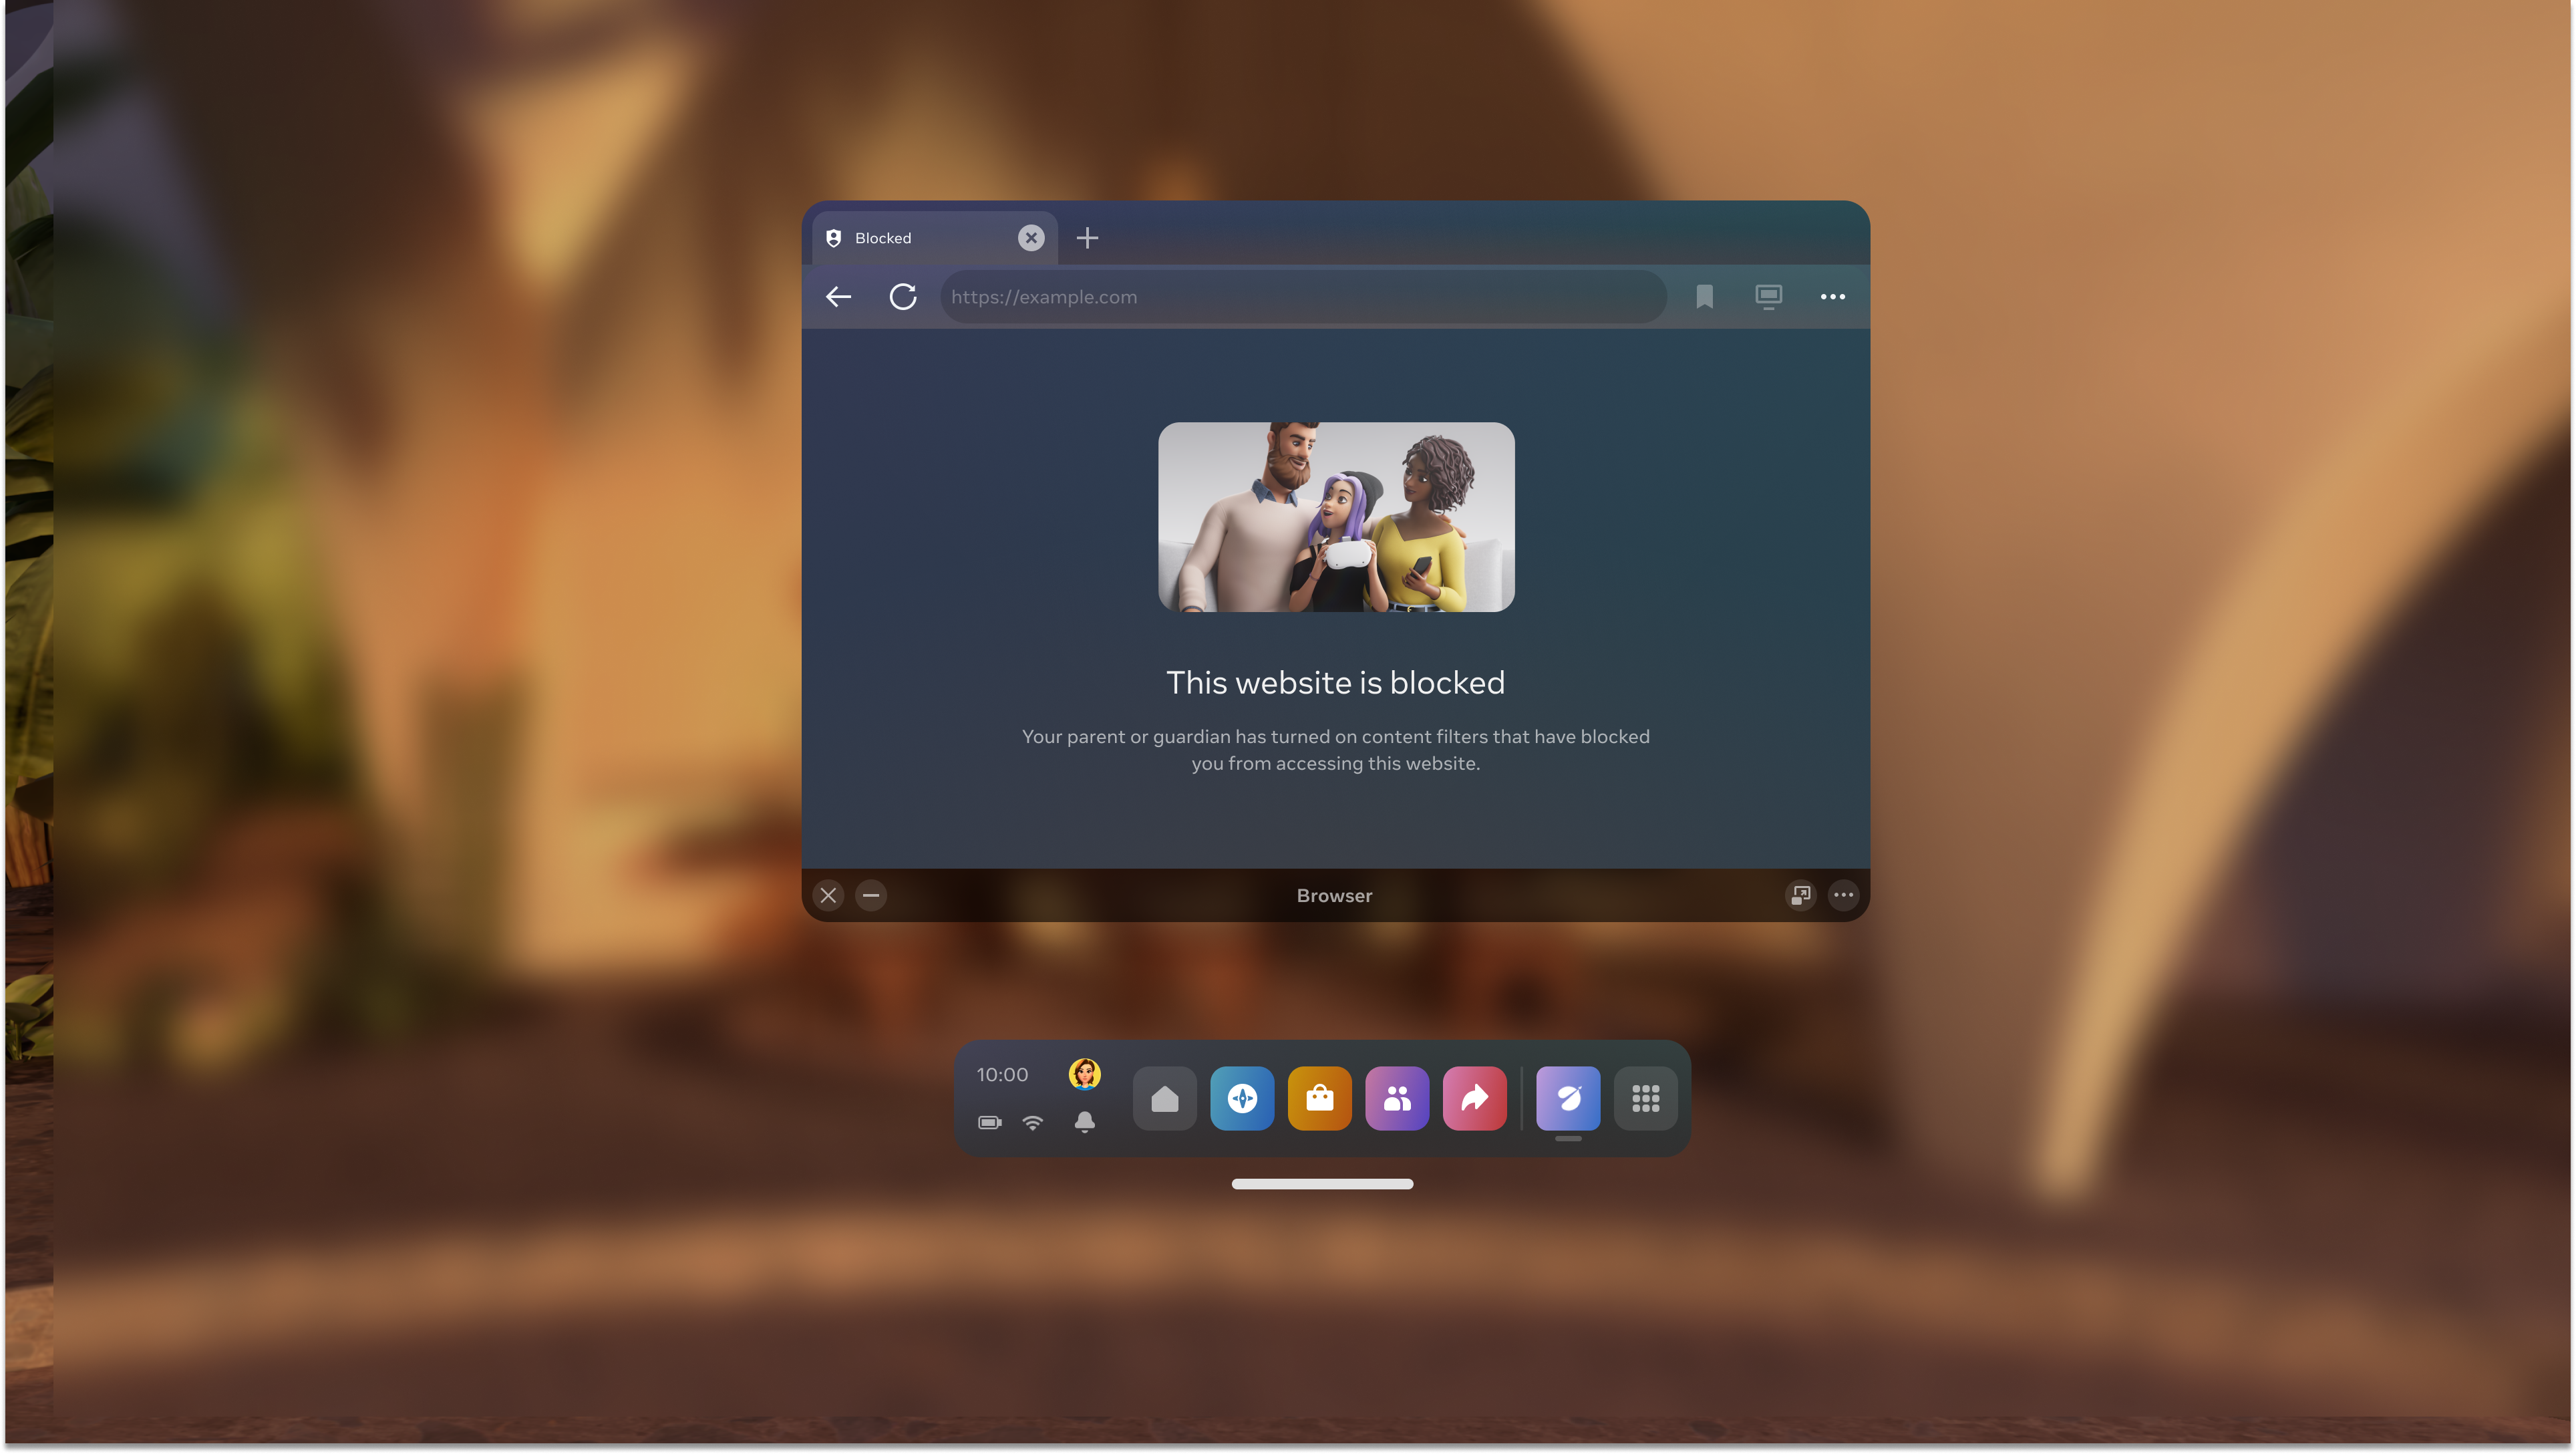Reload the blocked page

(902, 297)
